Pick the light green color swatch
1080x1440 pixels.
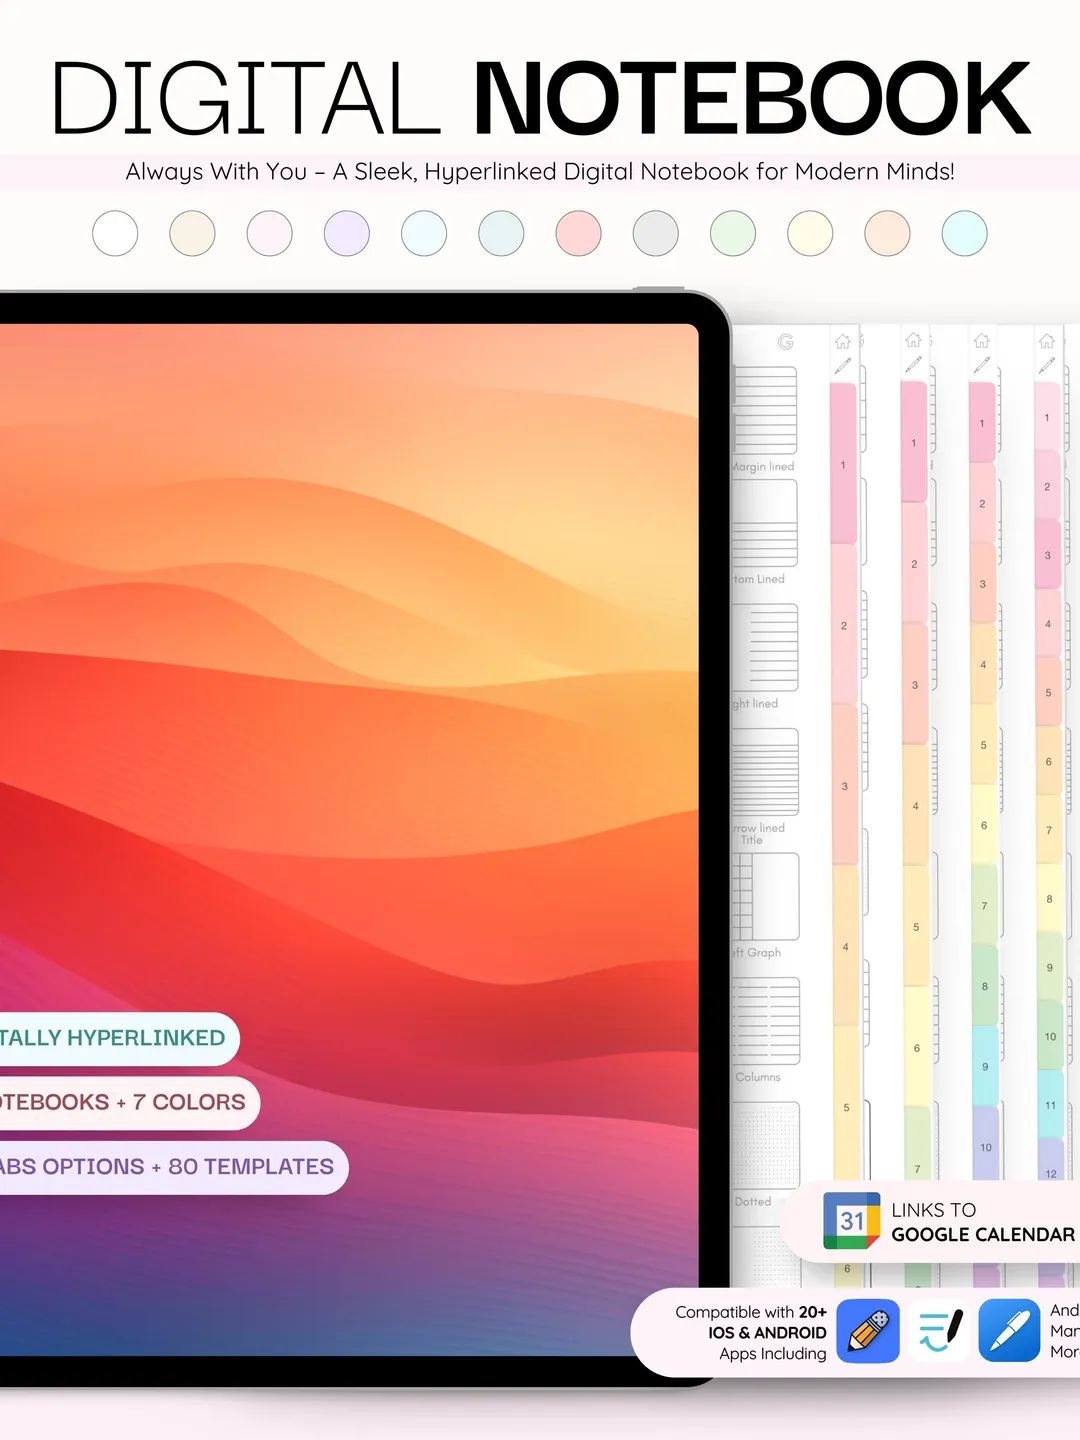[733, 233]
